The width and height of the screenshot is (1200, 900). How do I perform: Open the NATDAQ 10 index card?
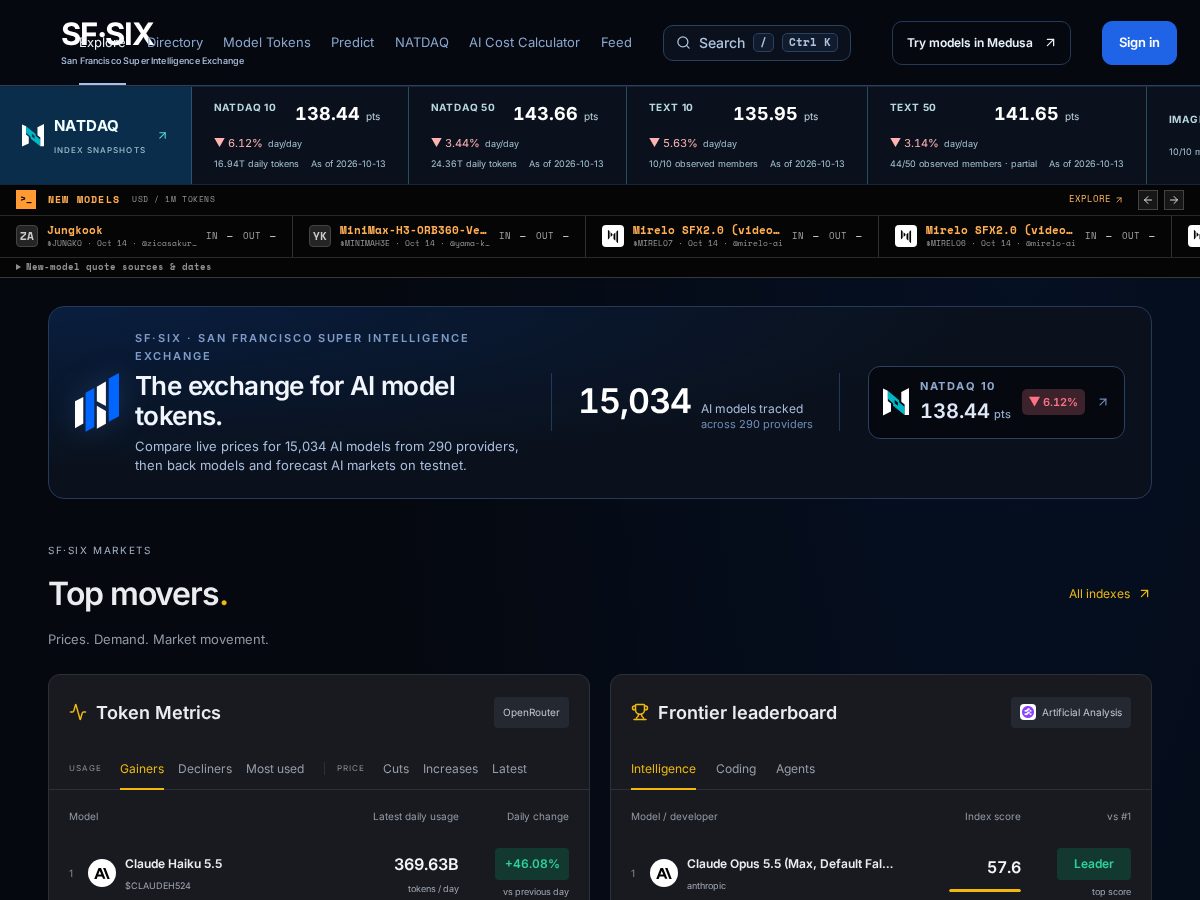pos(299,135)
